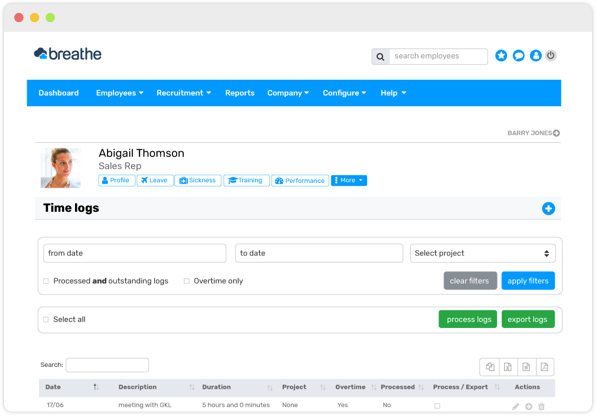This screenshot has height=416, width=596.
Task: Click the user account icon in header
Action: coord(536,56)
